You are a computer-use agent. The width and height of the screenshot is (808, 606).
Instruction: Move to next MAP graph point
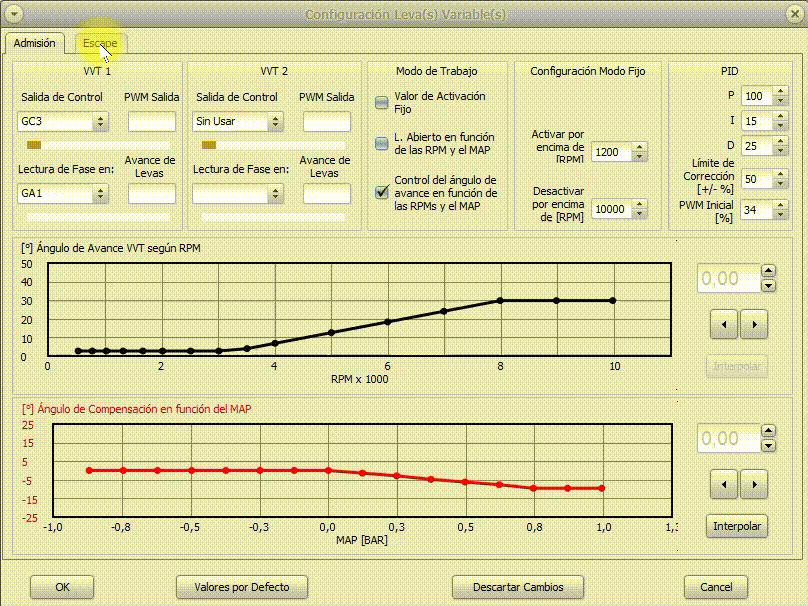[753, 484]
